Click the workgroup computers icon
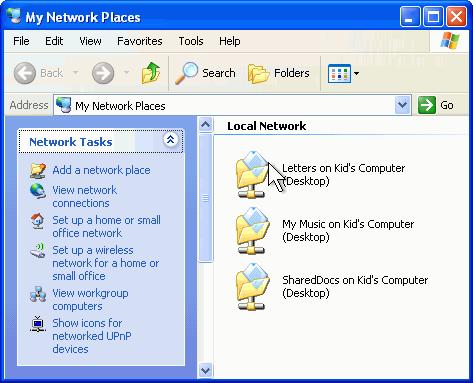The image size is (473, 383). 38,294
